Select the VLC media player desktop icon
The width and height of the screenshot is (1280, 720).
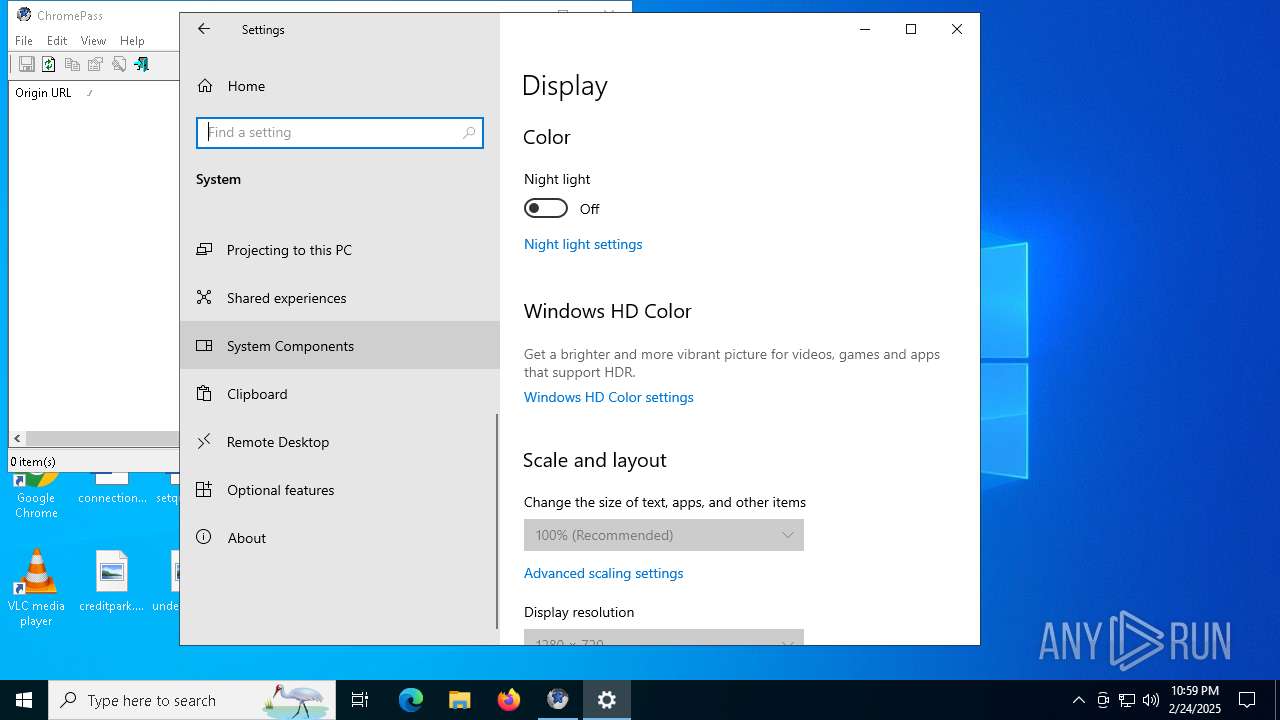click(x=36, y=588)
